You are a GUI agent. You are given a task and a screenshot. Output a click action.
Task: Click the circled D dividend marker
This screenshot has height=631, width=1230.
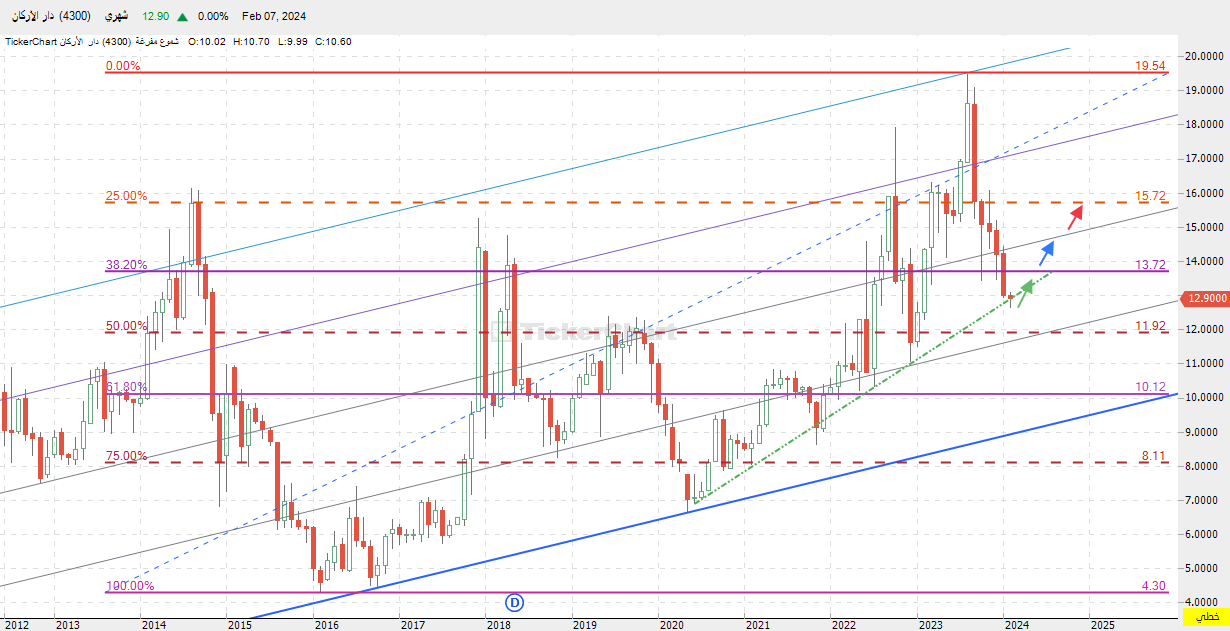pyautogui.click(x=515, y=602)
